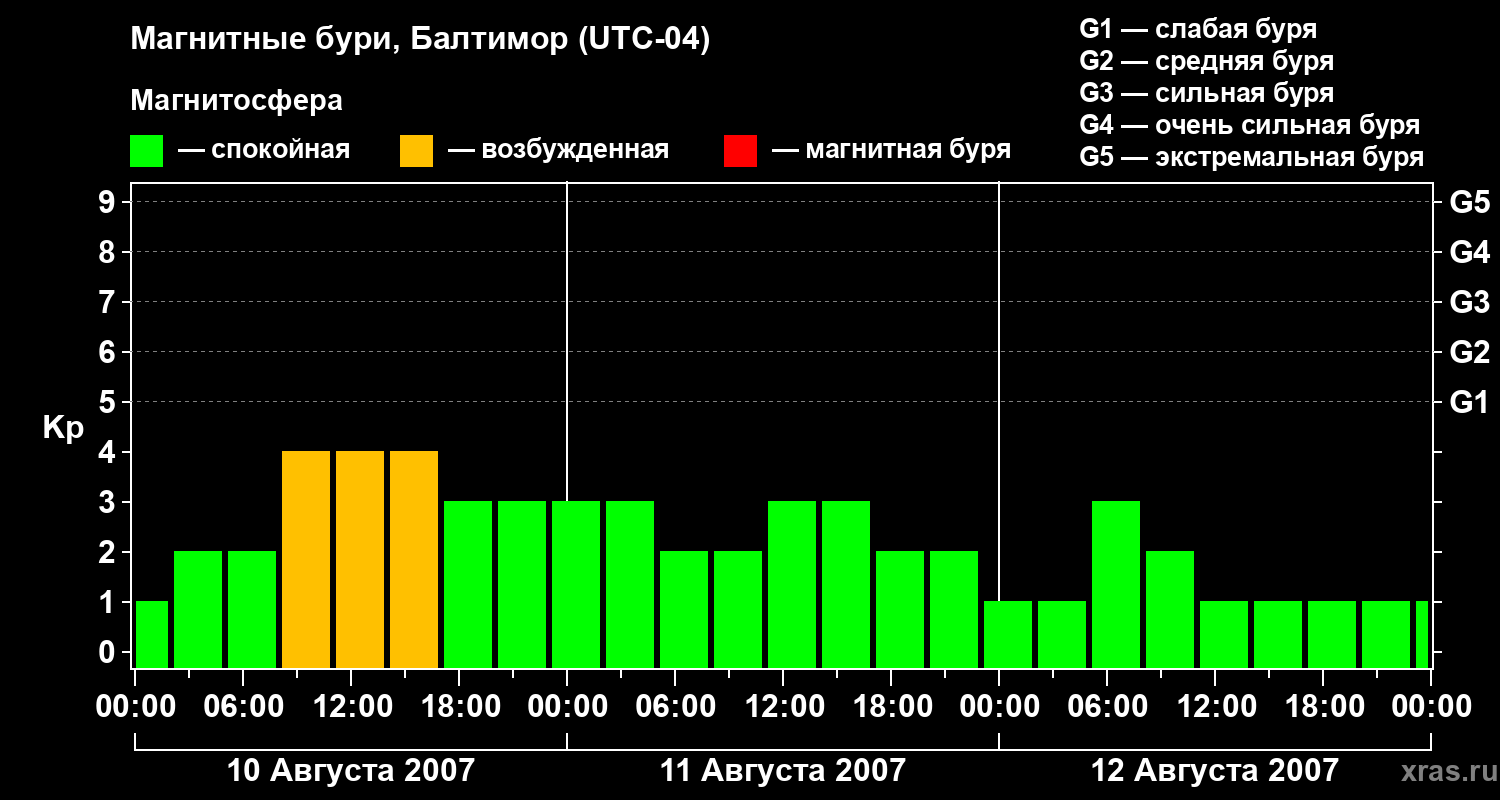Click the Kp 2 bar on 12 August 08:00–11:00

click(x=1170, y=610)
